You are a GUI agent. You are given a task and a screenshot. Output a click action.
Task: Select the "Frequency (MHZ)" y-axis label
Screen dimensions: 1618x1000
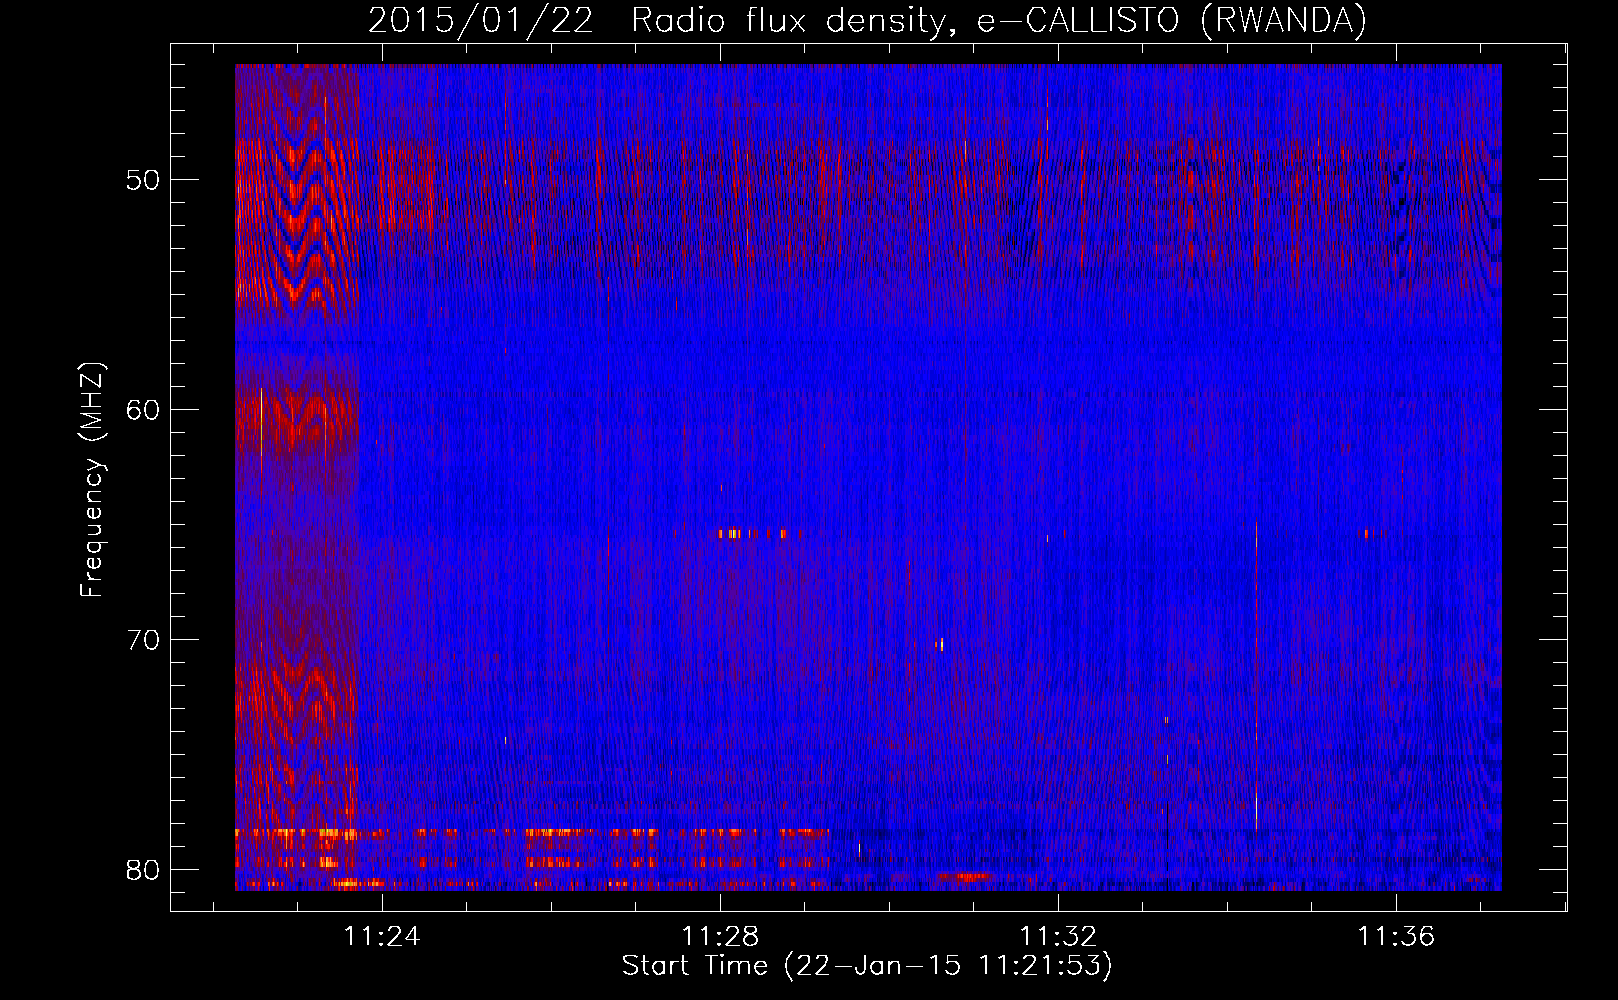(92, 480)
